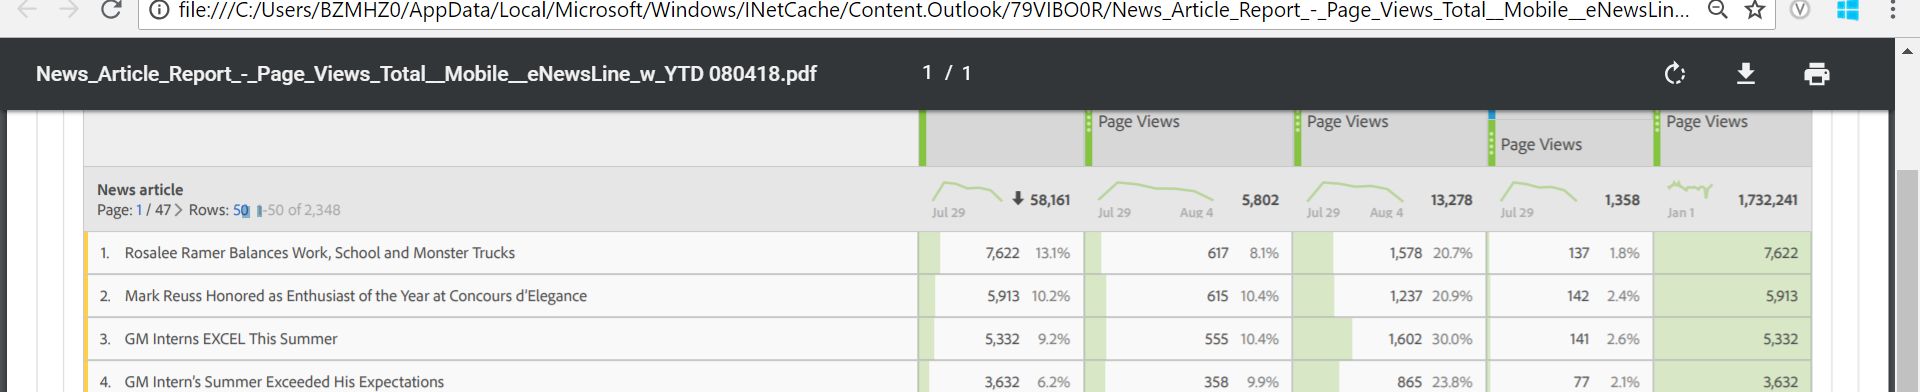Click the 137 value in row 1

(x=1579, y=253)
